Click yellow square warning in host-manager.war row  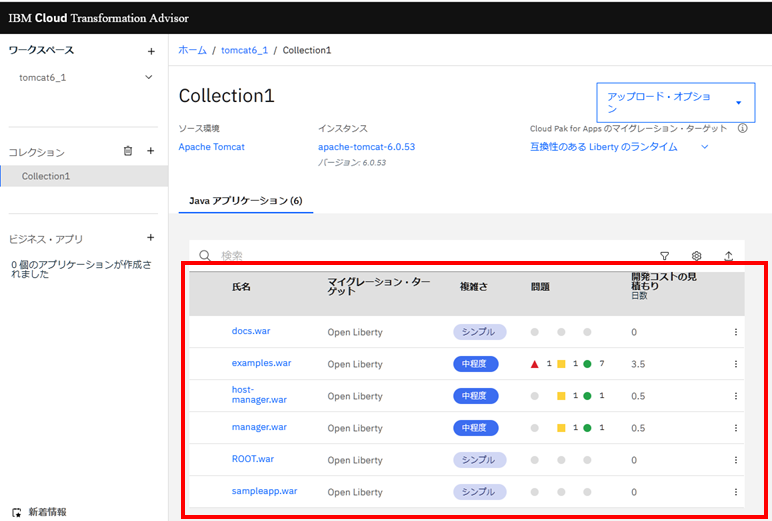561,396
